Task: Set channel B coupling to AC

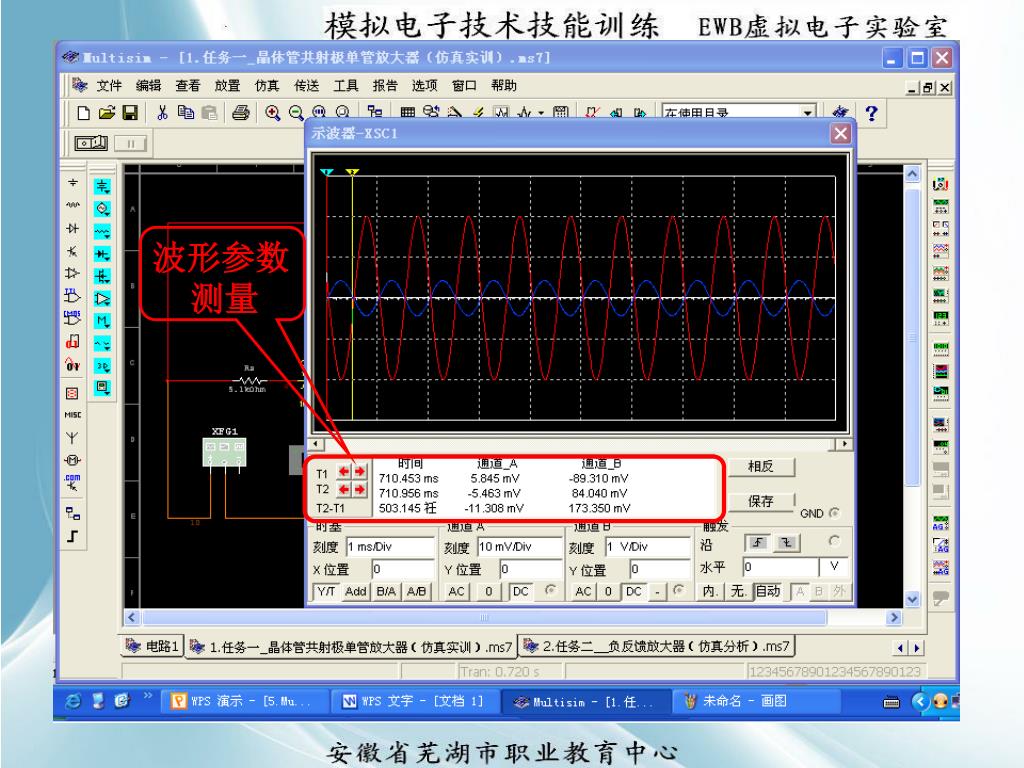Action: (583, 592)
